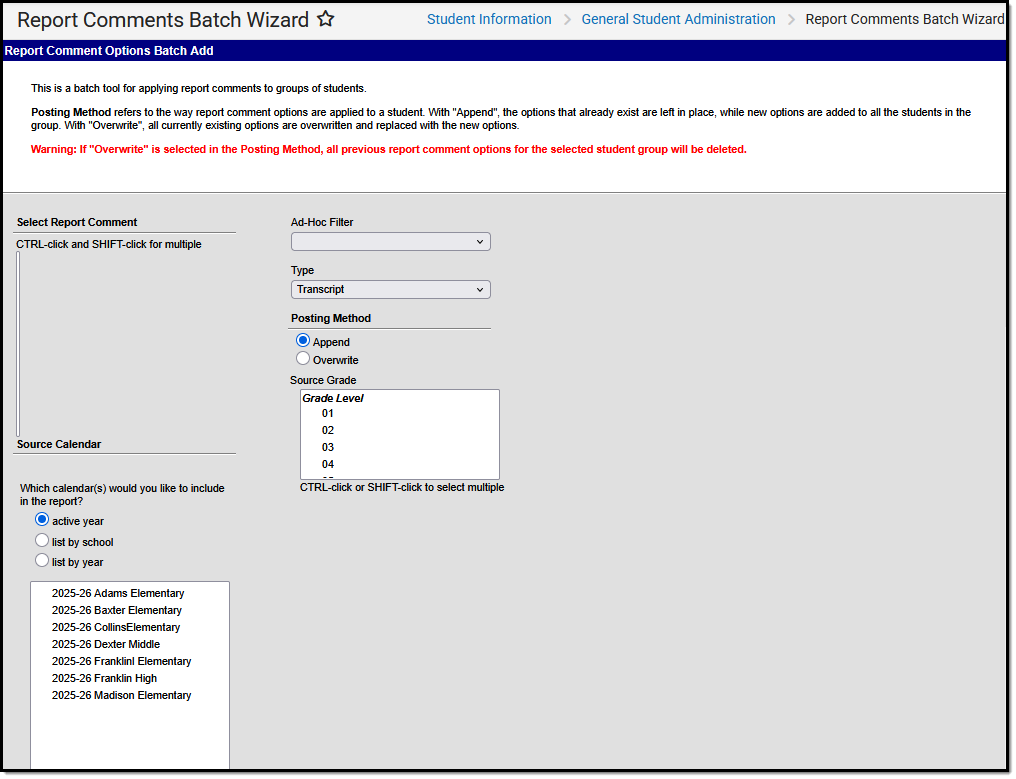This screenshot has width=1016, height=779.
Task: Select grade level 03 in Source Grade
Action: [328, 447]
